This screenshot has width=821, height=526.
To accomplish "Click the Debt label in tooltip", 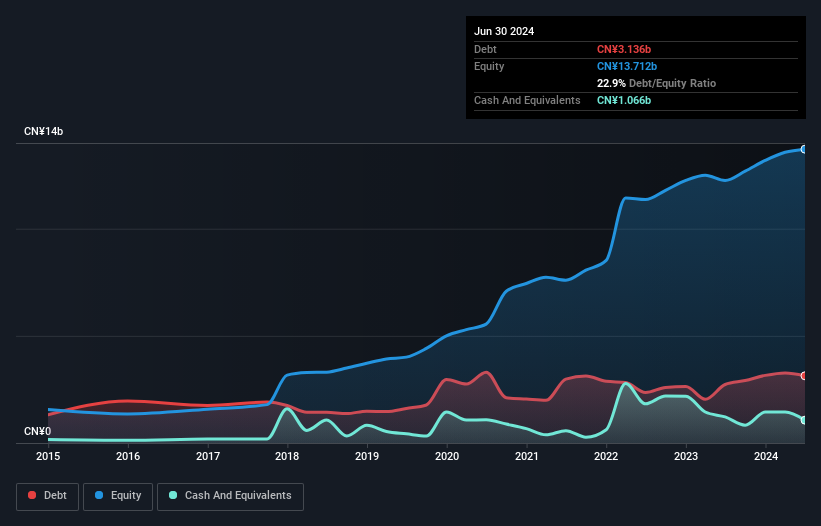I will [485, 49].
